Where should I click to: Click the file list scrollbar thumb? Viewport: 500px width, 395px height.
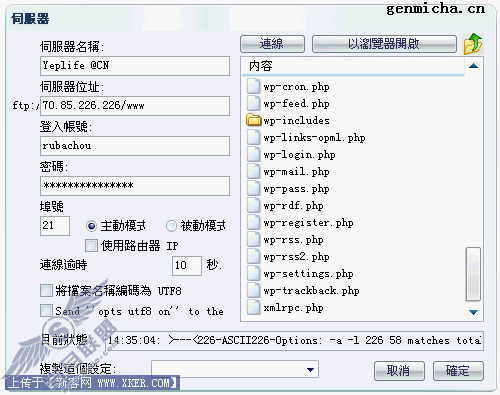click(473, 274)
